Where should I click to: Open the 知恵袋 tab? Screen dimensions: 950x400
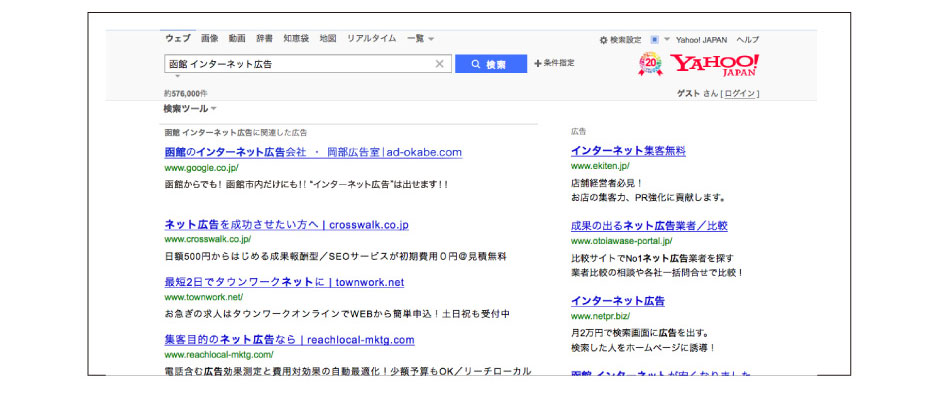point(296,38)
